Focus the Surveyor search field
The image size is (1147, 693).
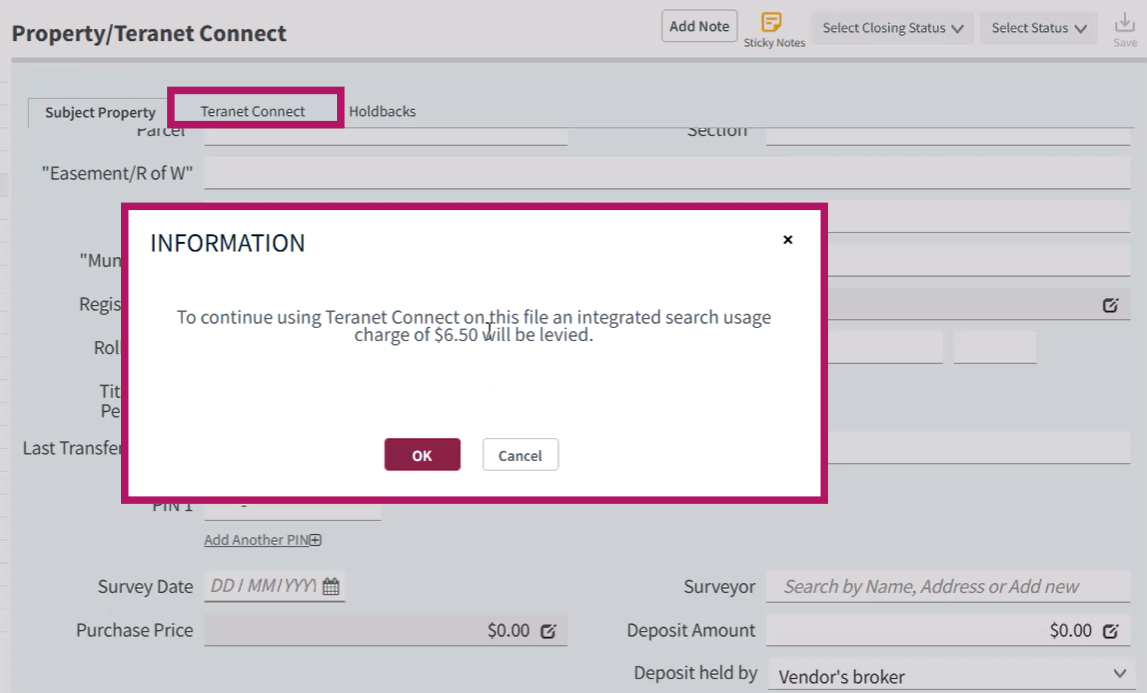pos(948,586)
